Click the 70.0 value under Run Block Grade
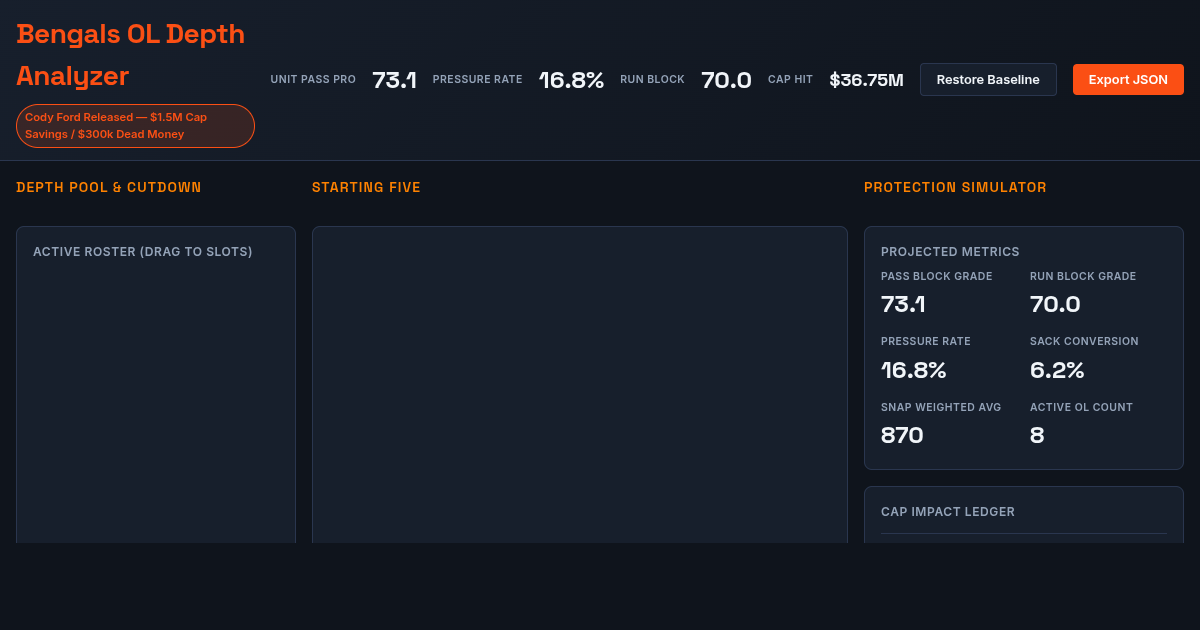 (1055, 304)
